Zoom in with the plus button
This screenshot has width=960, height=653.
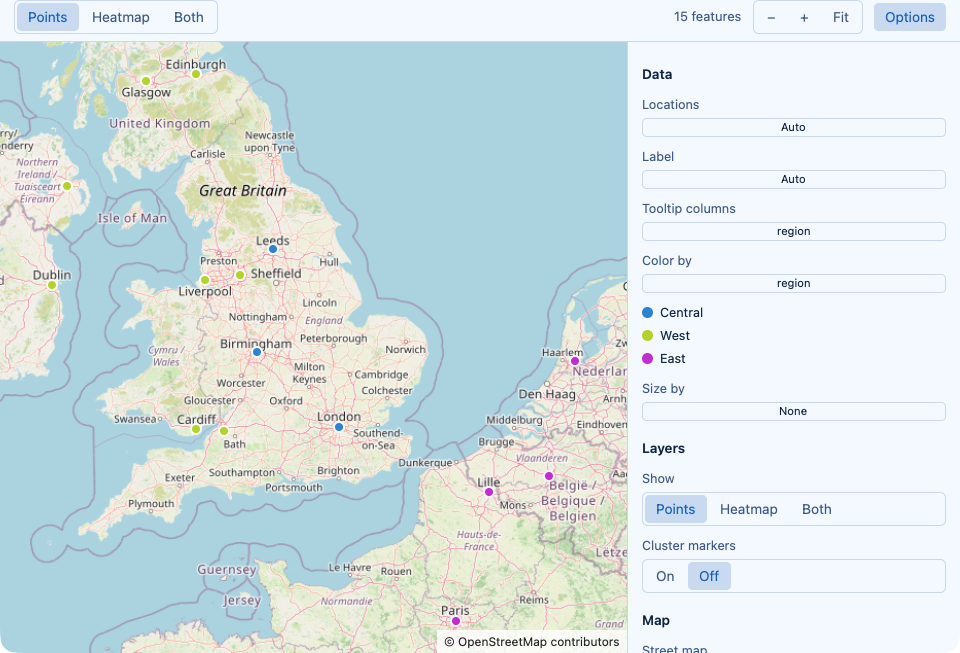point(804,17)
